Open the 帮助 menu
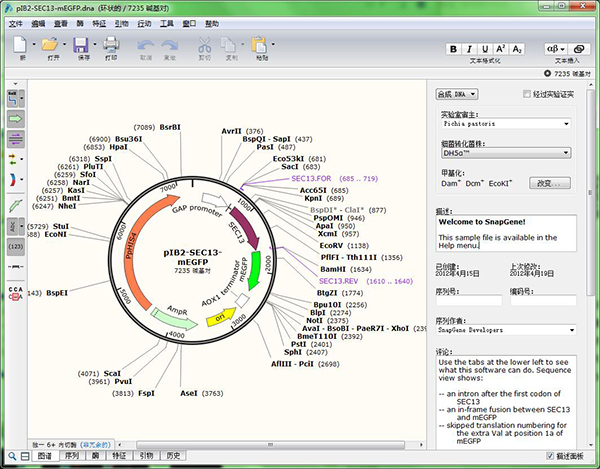The height and width of the screenshot is (469, 600). point(212,24)
